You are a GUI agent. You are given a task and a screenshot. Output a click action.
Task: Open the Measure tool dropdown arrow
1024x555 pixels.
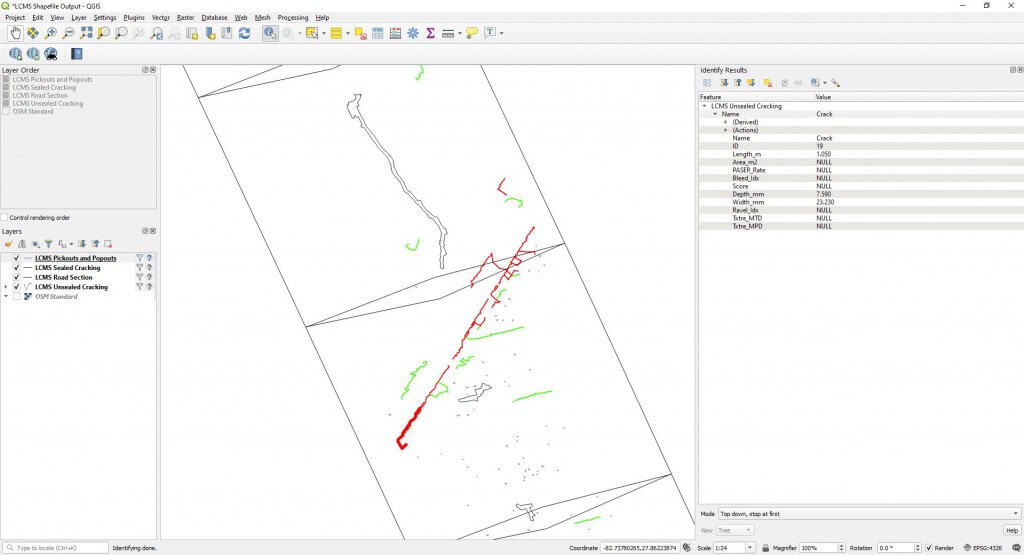point(460,33)
